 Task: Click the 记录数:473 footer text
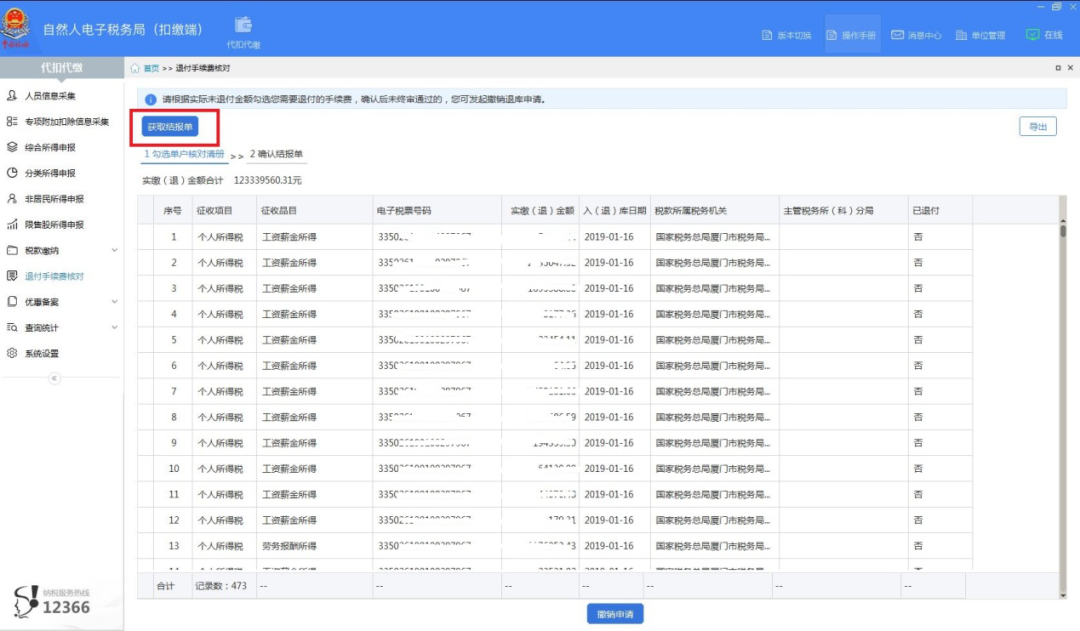pos(220,586)
